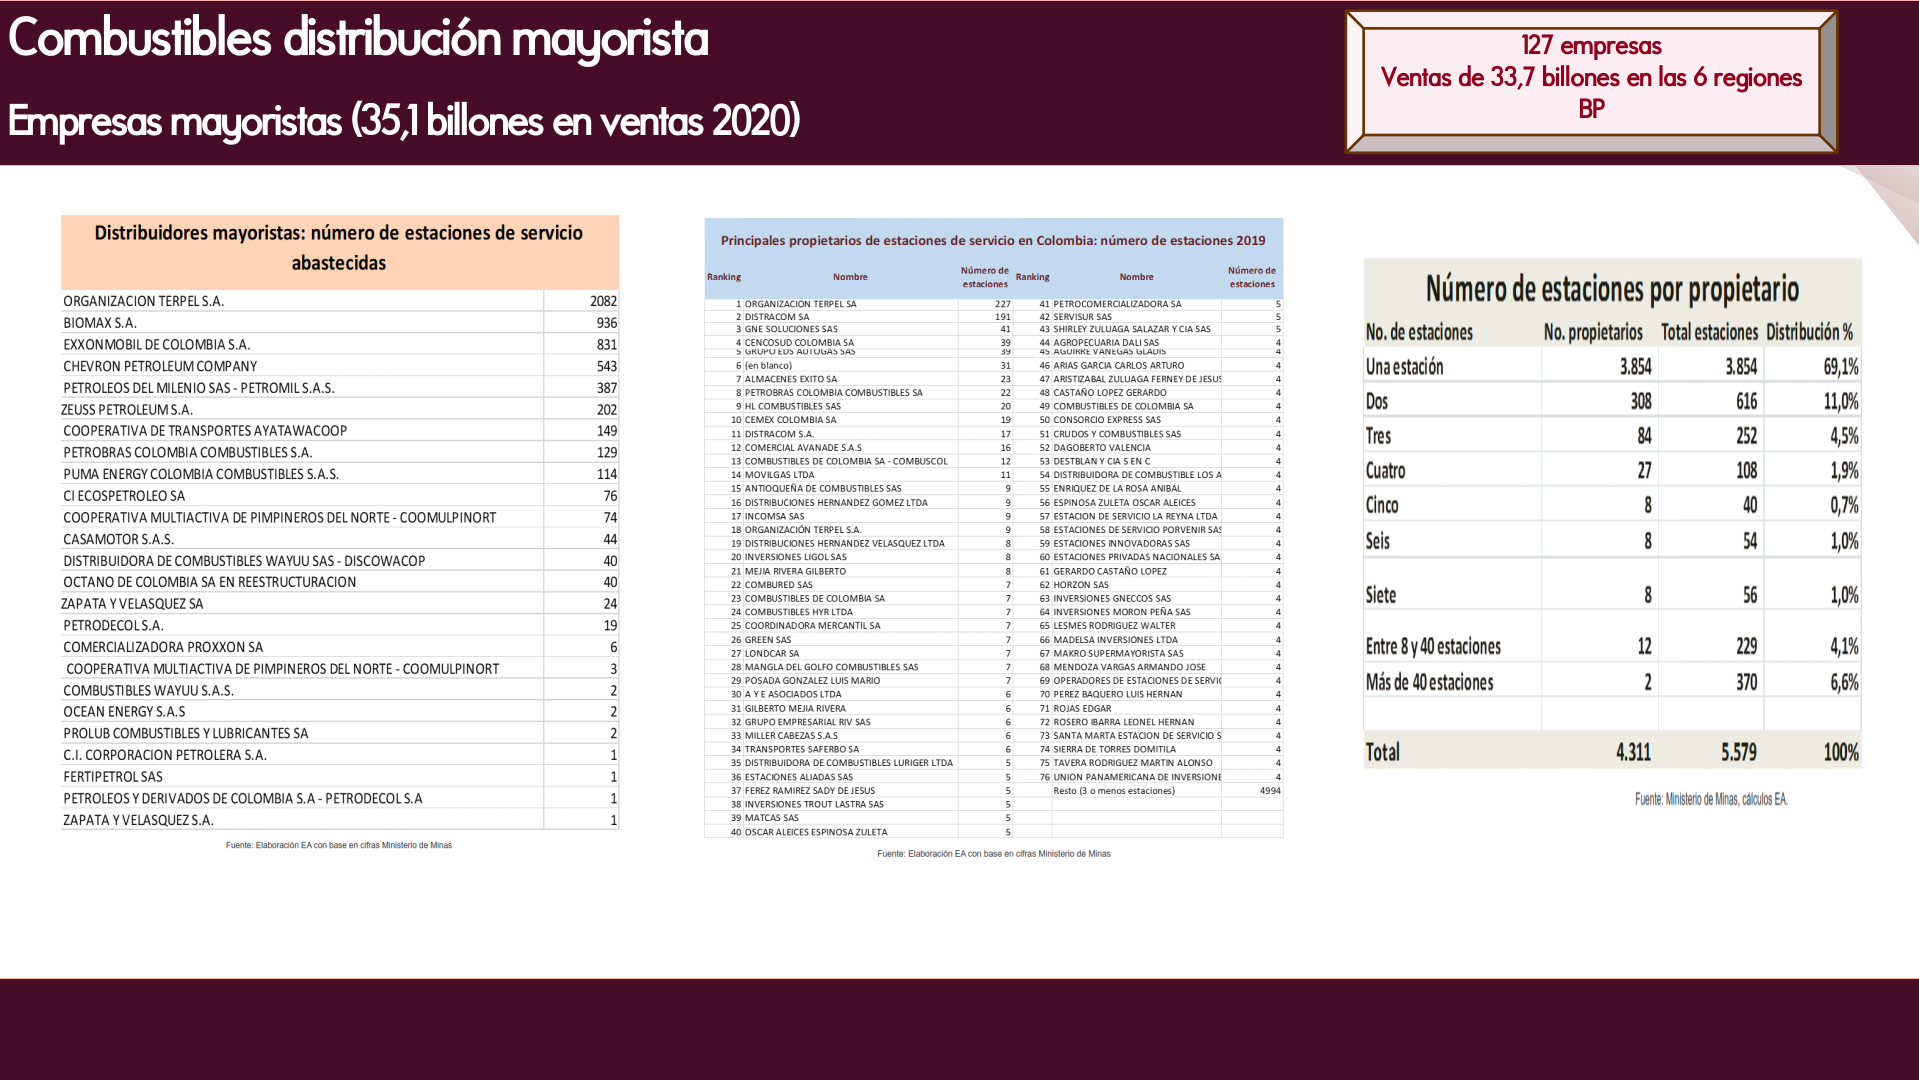Click 'PROLUB COMBUSTIBLES Y LUBRICANTES SA' row
Image resolution: width=1919 pixels, height=1080 pixels.
pos(340,733)
